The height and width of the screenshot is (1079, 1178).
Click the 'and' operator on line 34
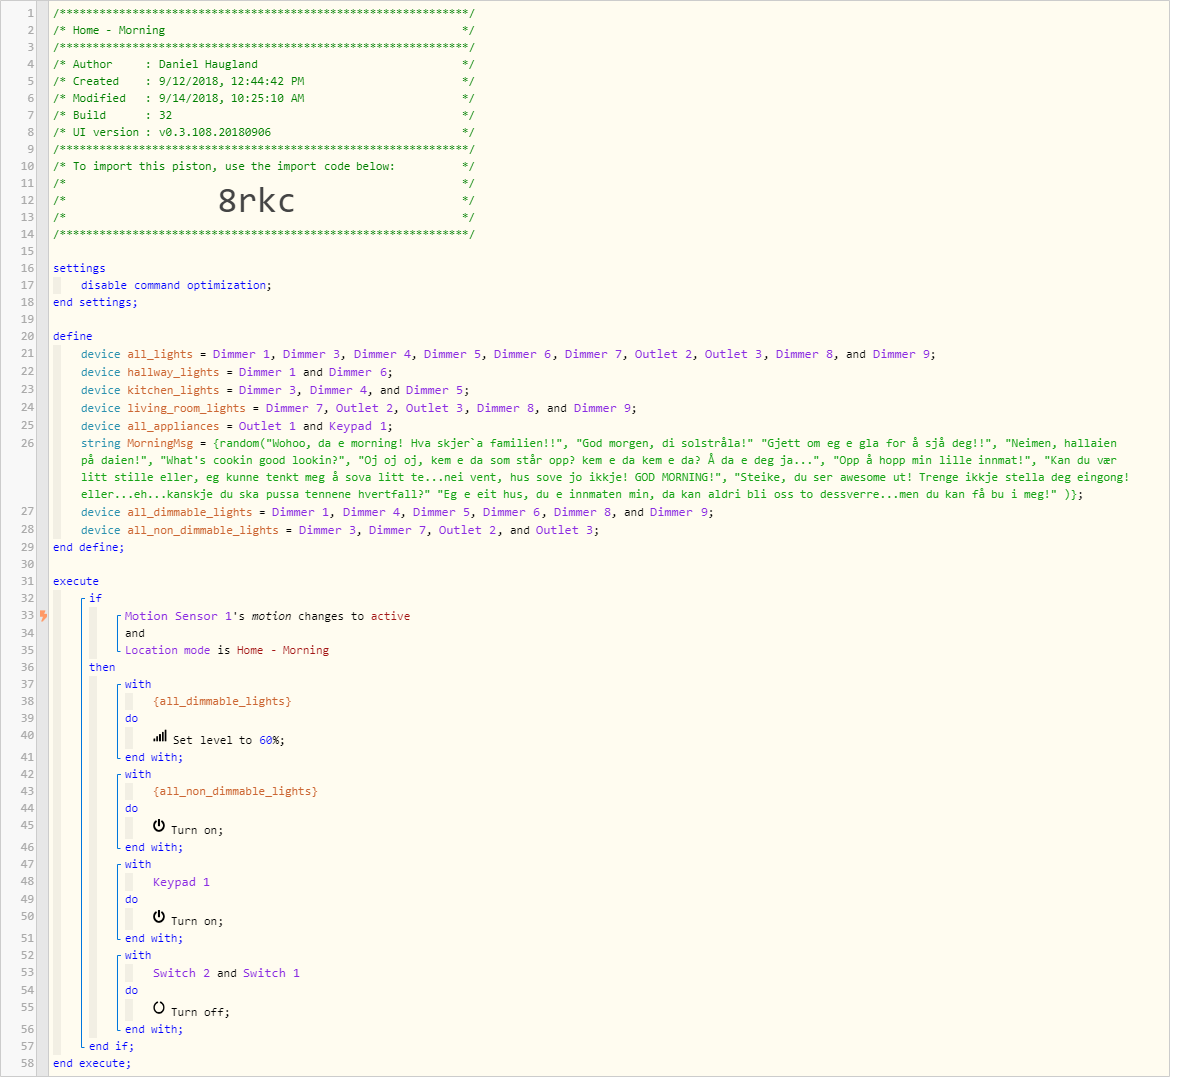click(x=134, y=635)
